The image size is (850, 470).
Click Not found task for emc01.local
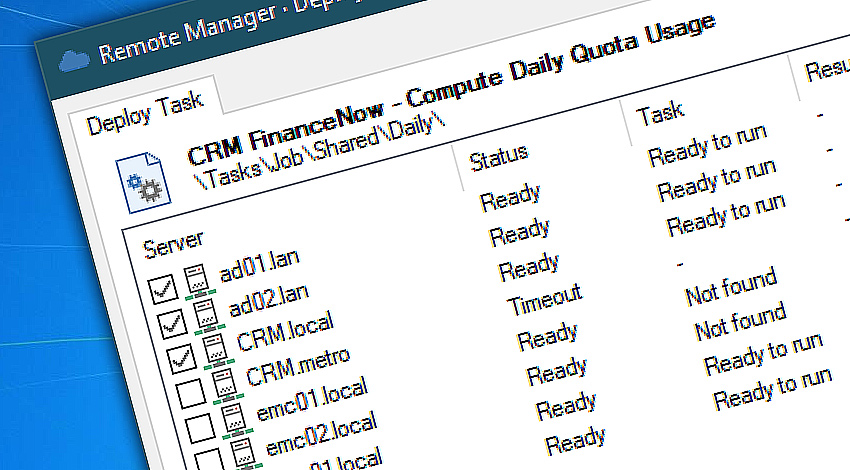tap(731, 286)
